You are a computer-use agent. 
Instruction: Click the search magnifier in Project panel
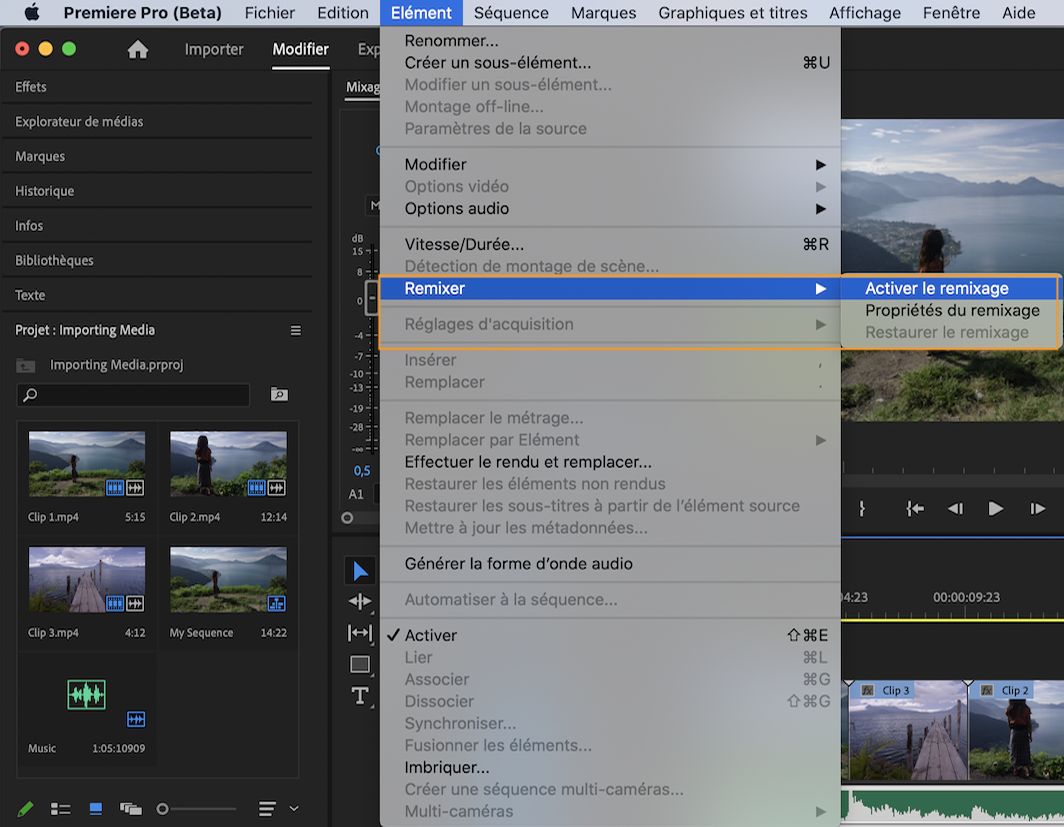[279, 395]
